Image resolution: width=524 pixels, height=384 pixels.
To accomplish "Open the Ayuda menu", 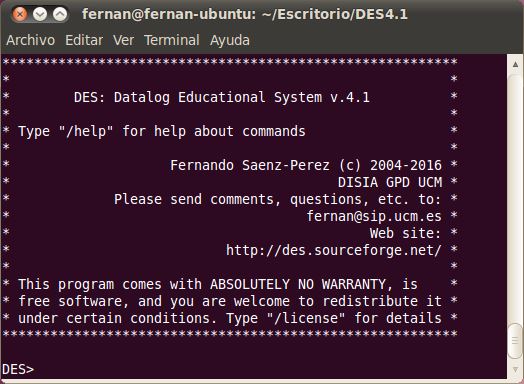I will (x=230, y=40).
